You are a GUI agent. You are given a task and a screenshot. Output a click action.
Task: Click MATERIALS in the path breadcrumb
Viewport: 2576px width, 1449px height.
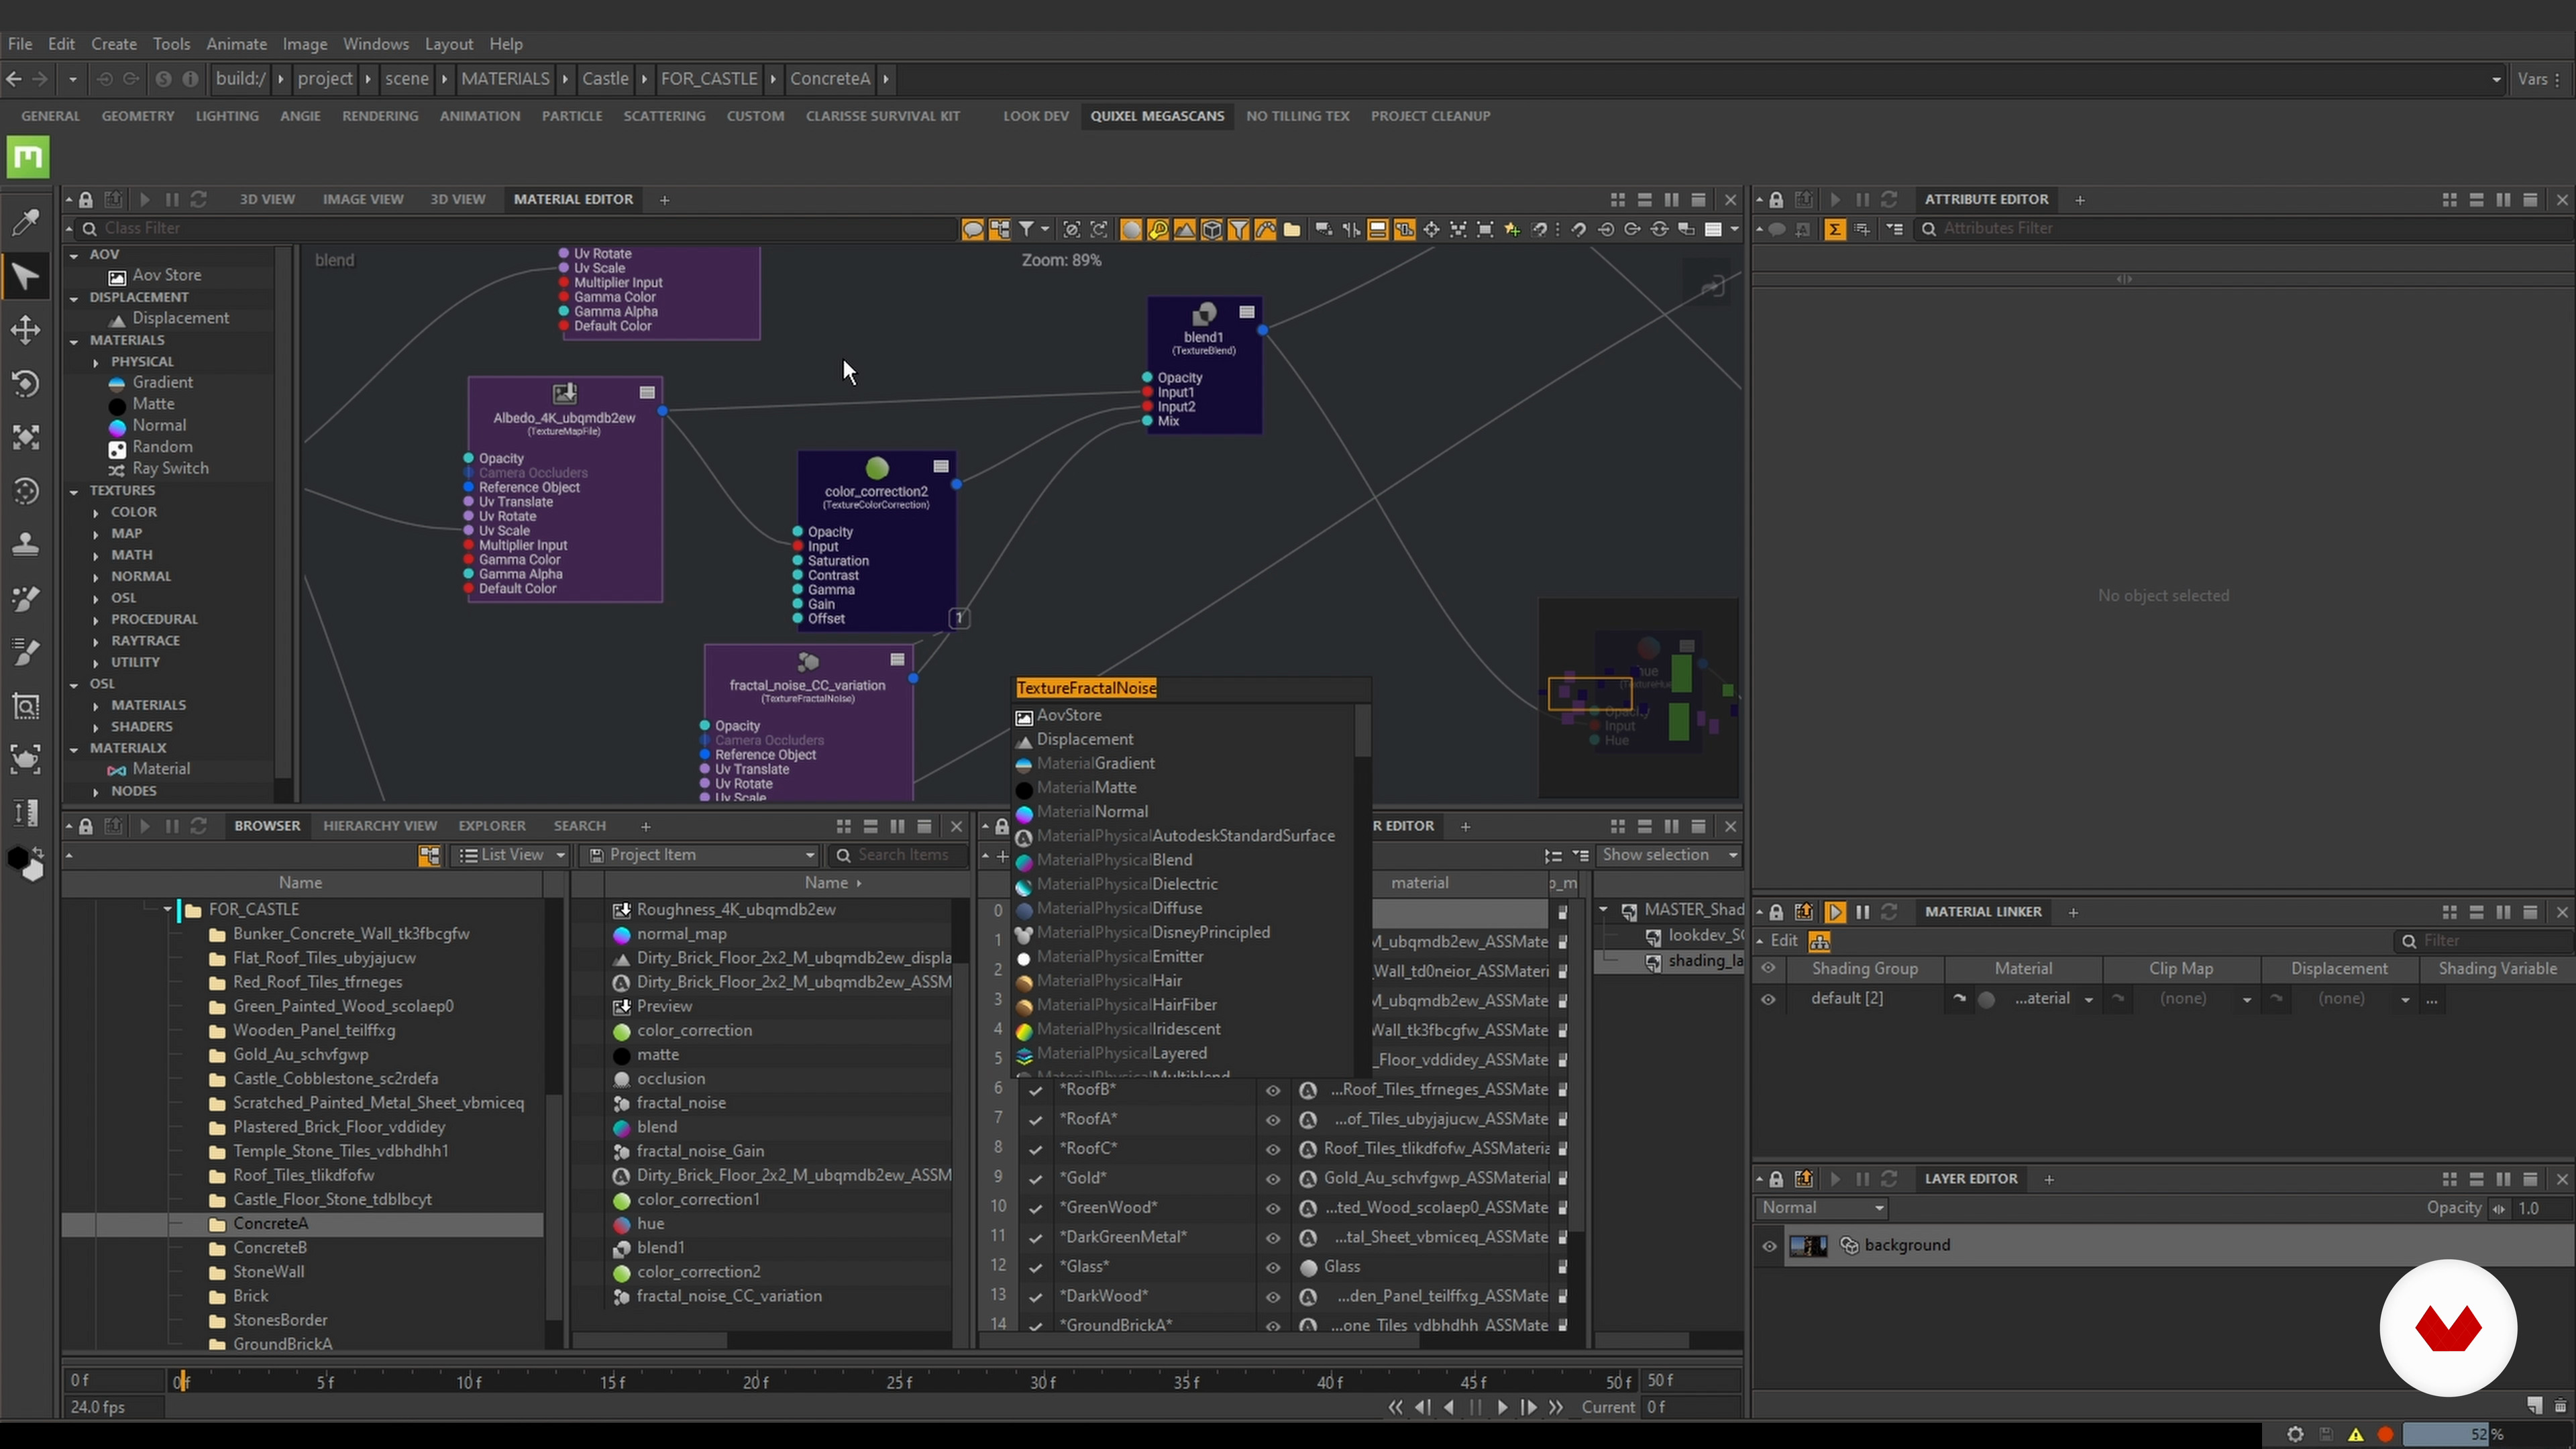505,79
